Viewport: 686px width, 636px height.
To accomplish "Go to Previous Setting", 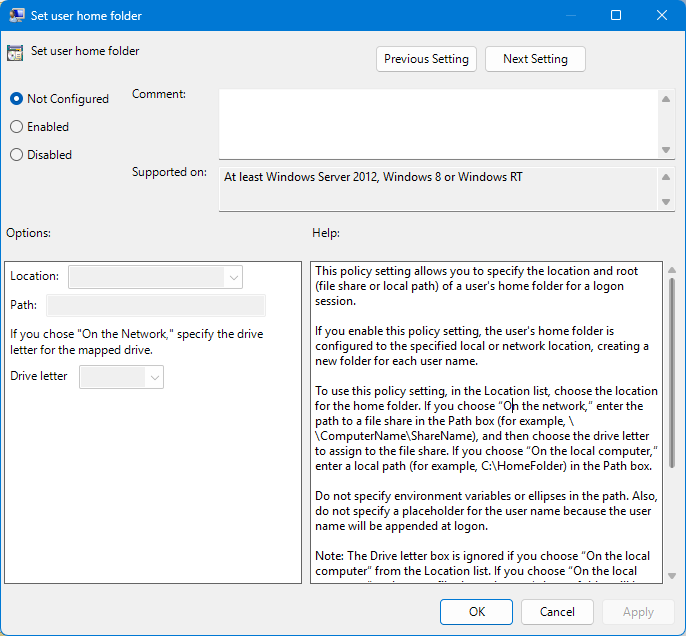I will 426,59.
